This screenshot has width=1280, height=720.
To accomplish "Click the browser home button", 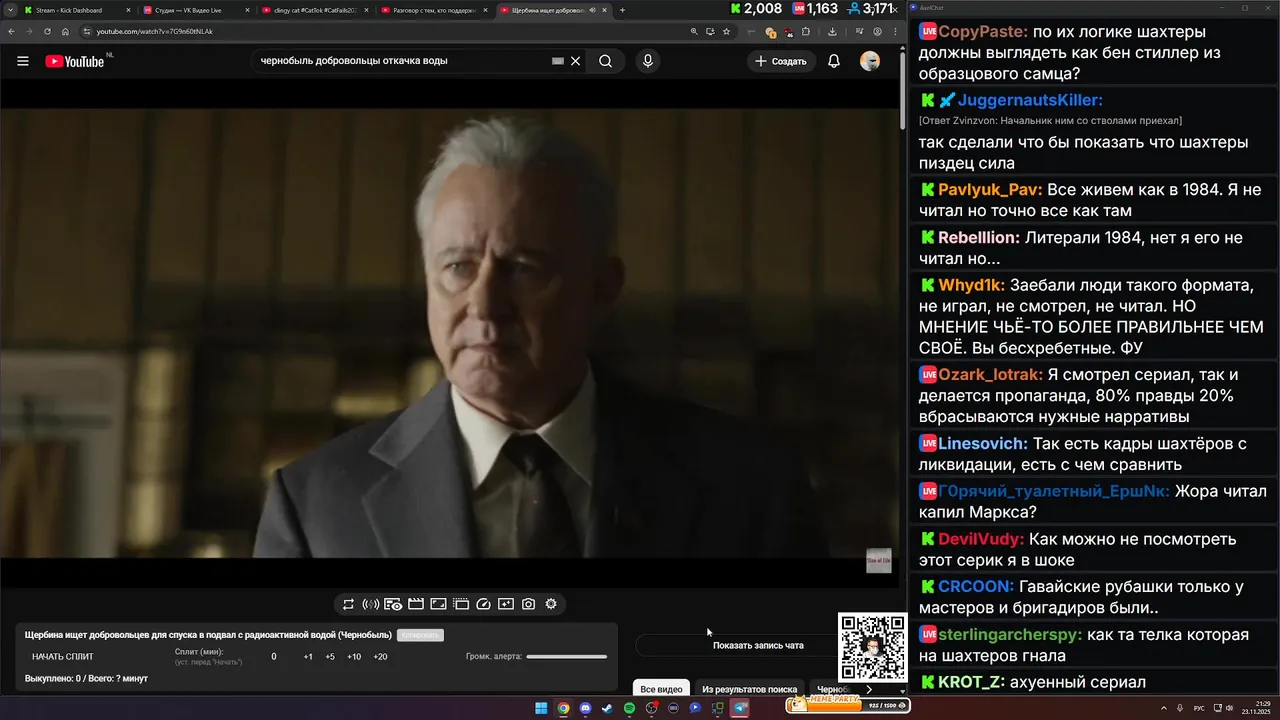I will coord(65,31).
